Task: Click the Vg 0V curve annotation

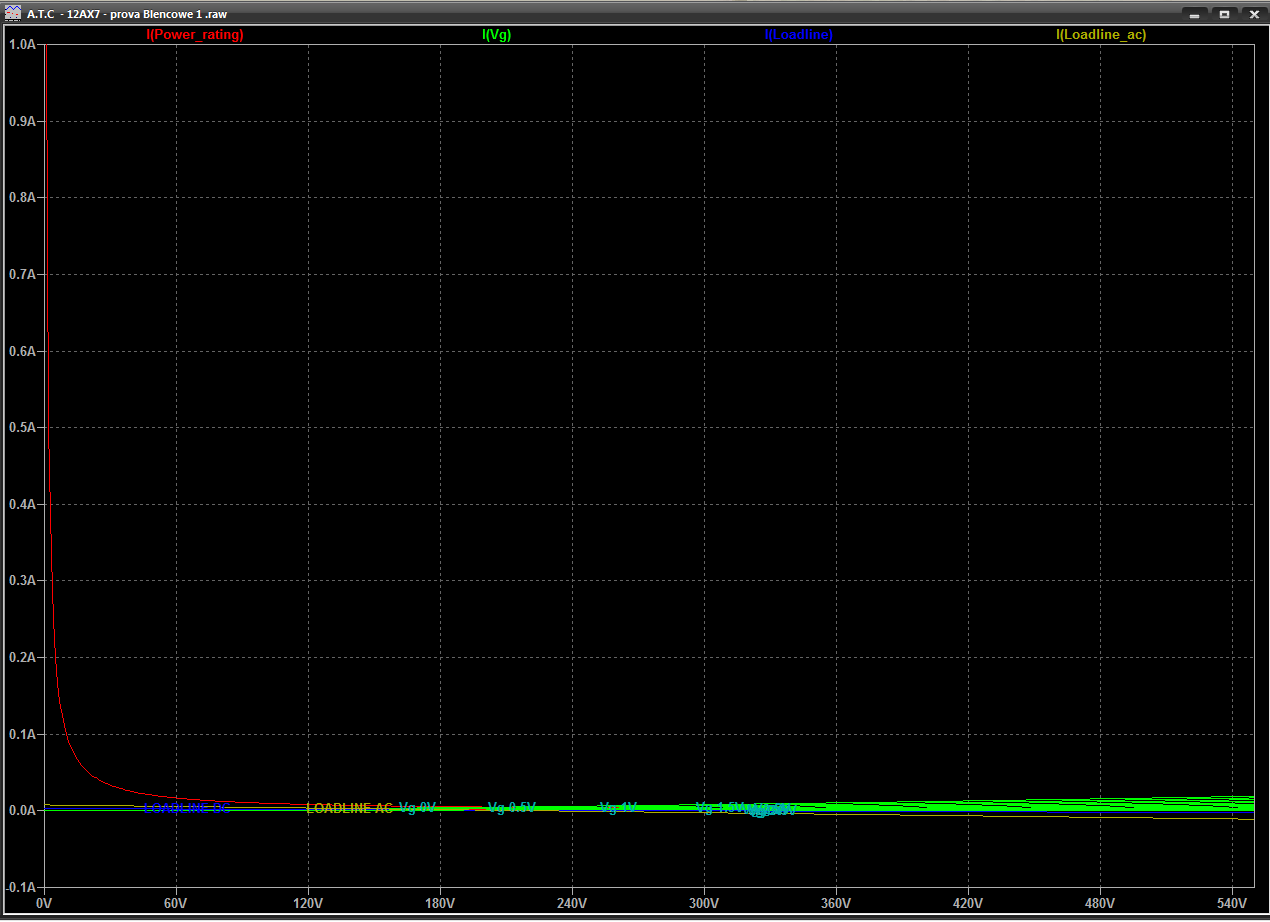Action: pos(417,807)
